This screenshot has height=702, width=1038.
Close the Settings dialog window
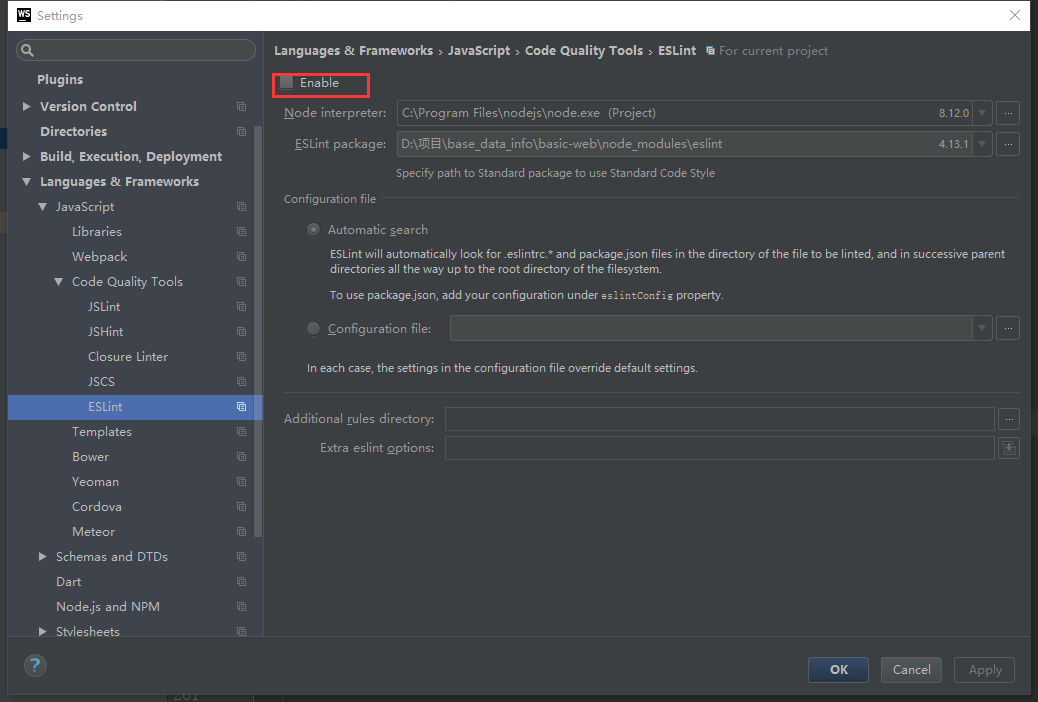point(1014,15)
